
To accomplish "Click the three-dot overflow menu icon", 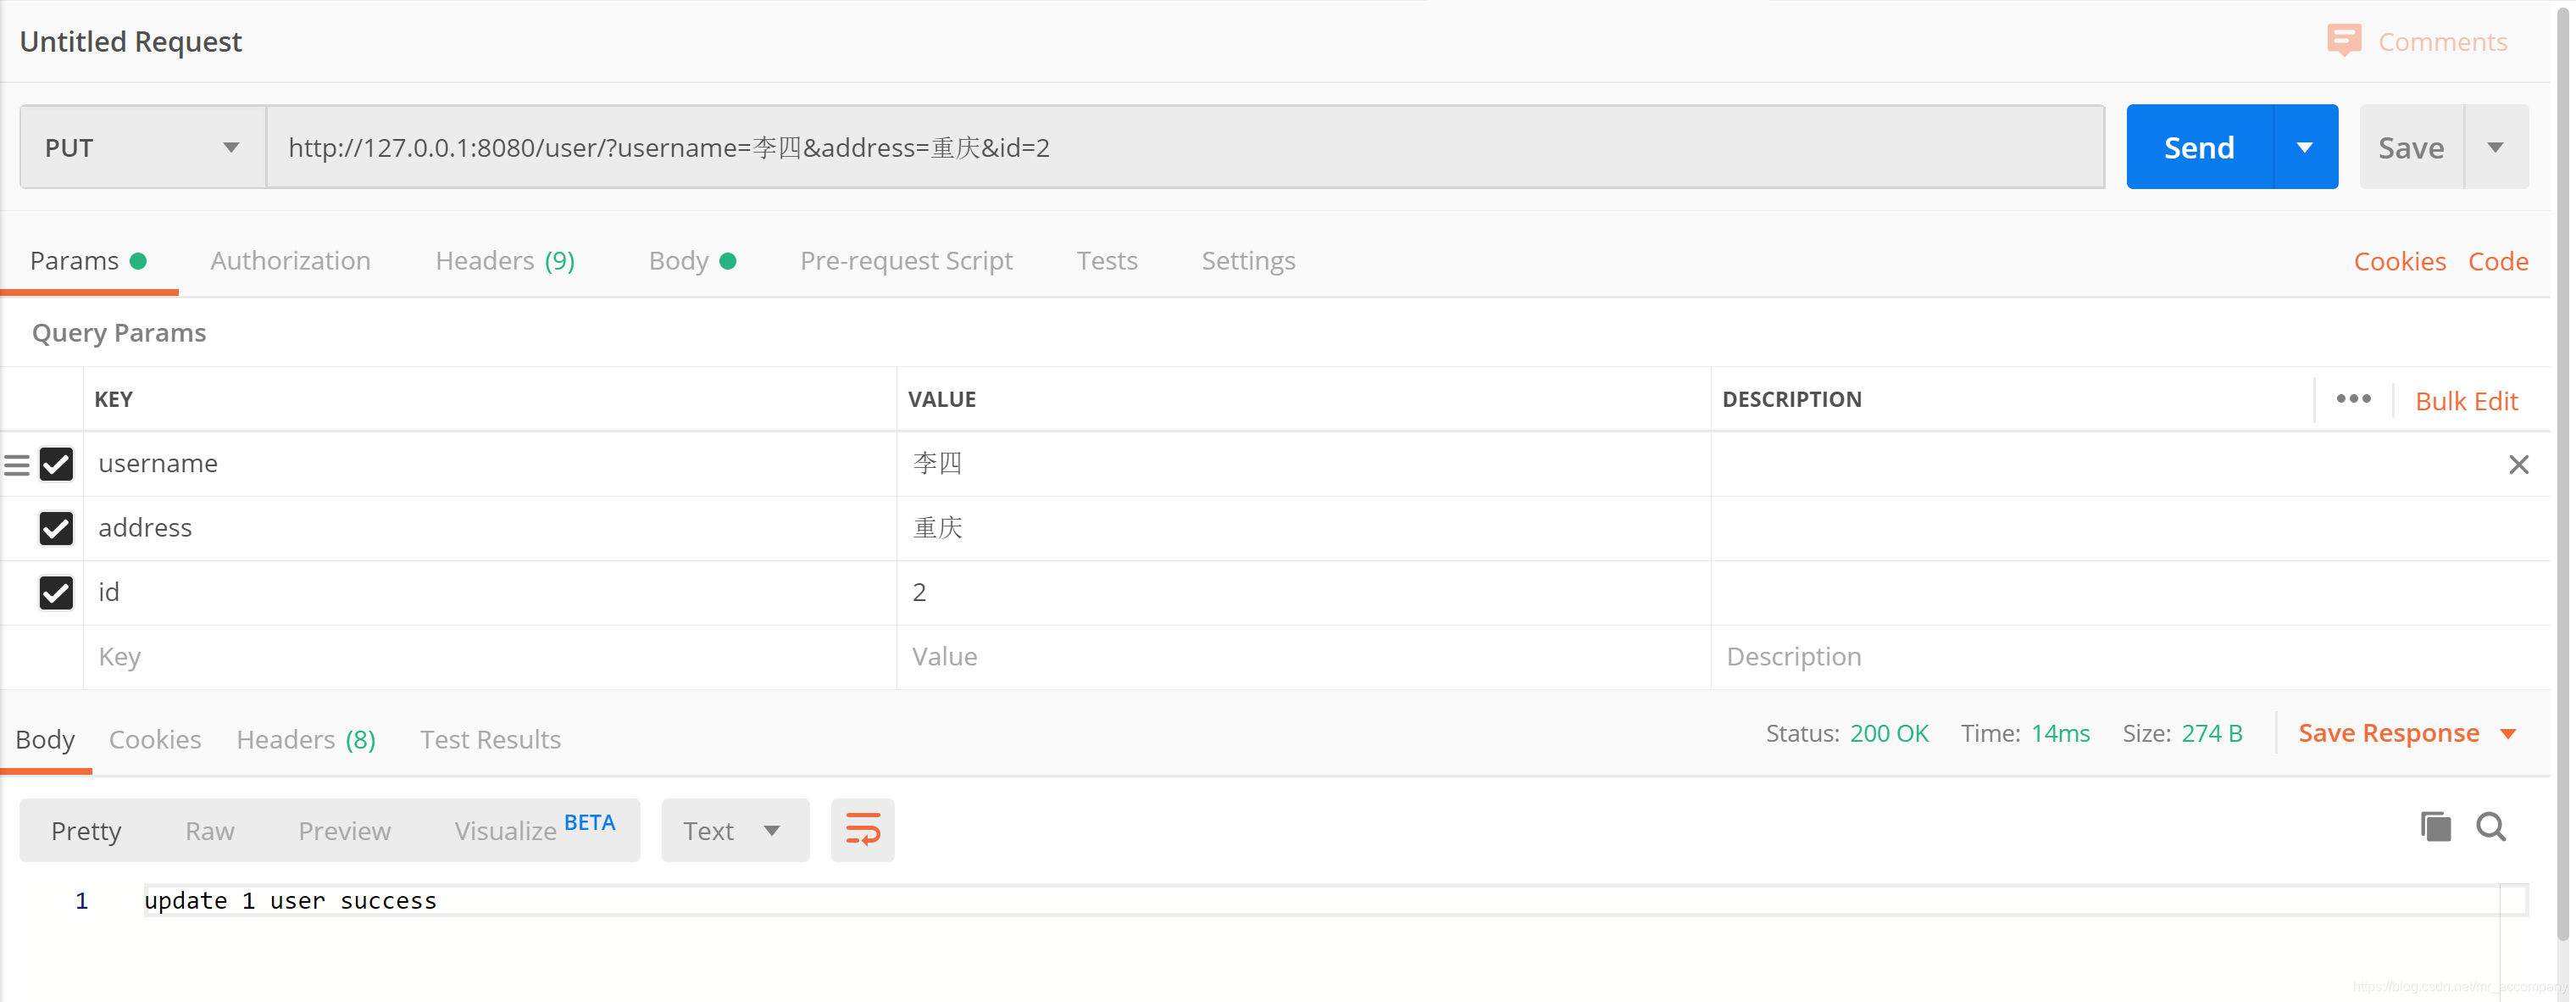I will [2351, 399].
